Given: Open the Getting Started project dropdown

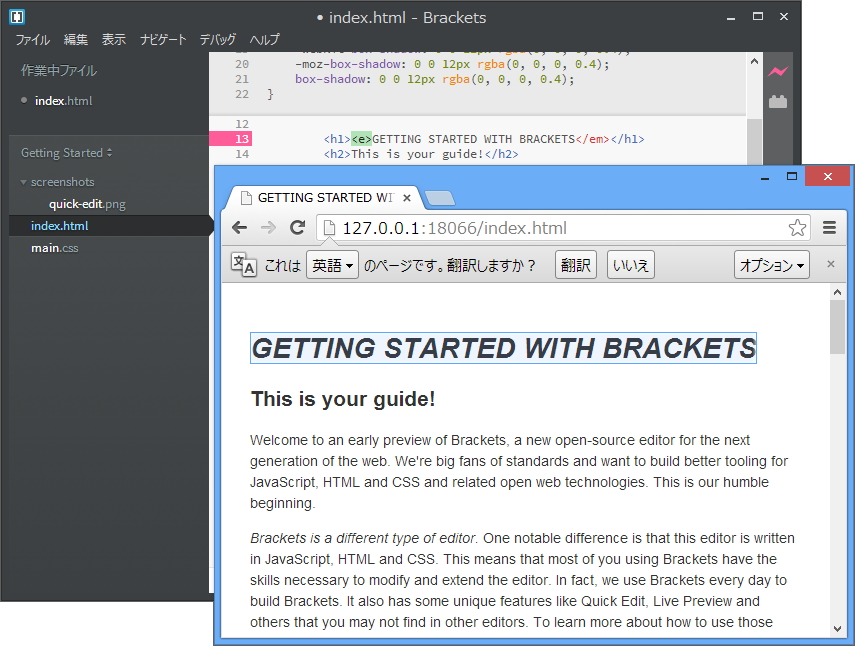Looking at the screenshot, I should pyautogui.click(x=67, y=153).
